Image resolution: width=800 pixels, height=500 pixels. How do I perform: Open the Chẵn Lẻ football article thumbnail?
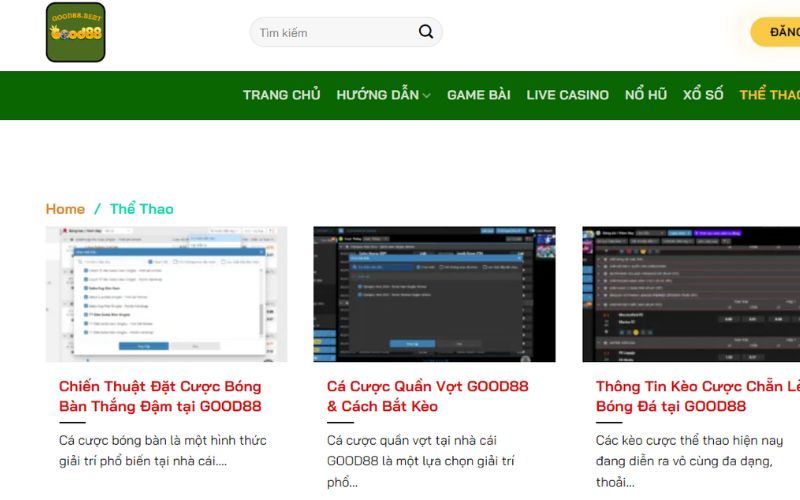tap(691, 294)
